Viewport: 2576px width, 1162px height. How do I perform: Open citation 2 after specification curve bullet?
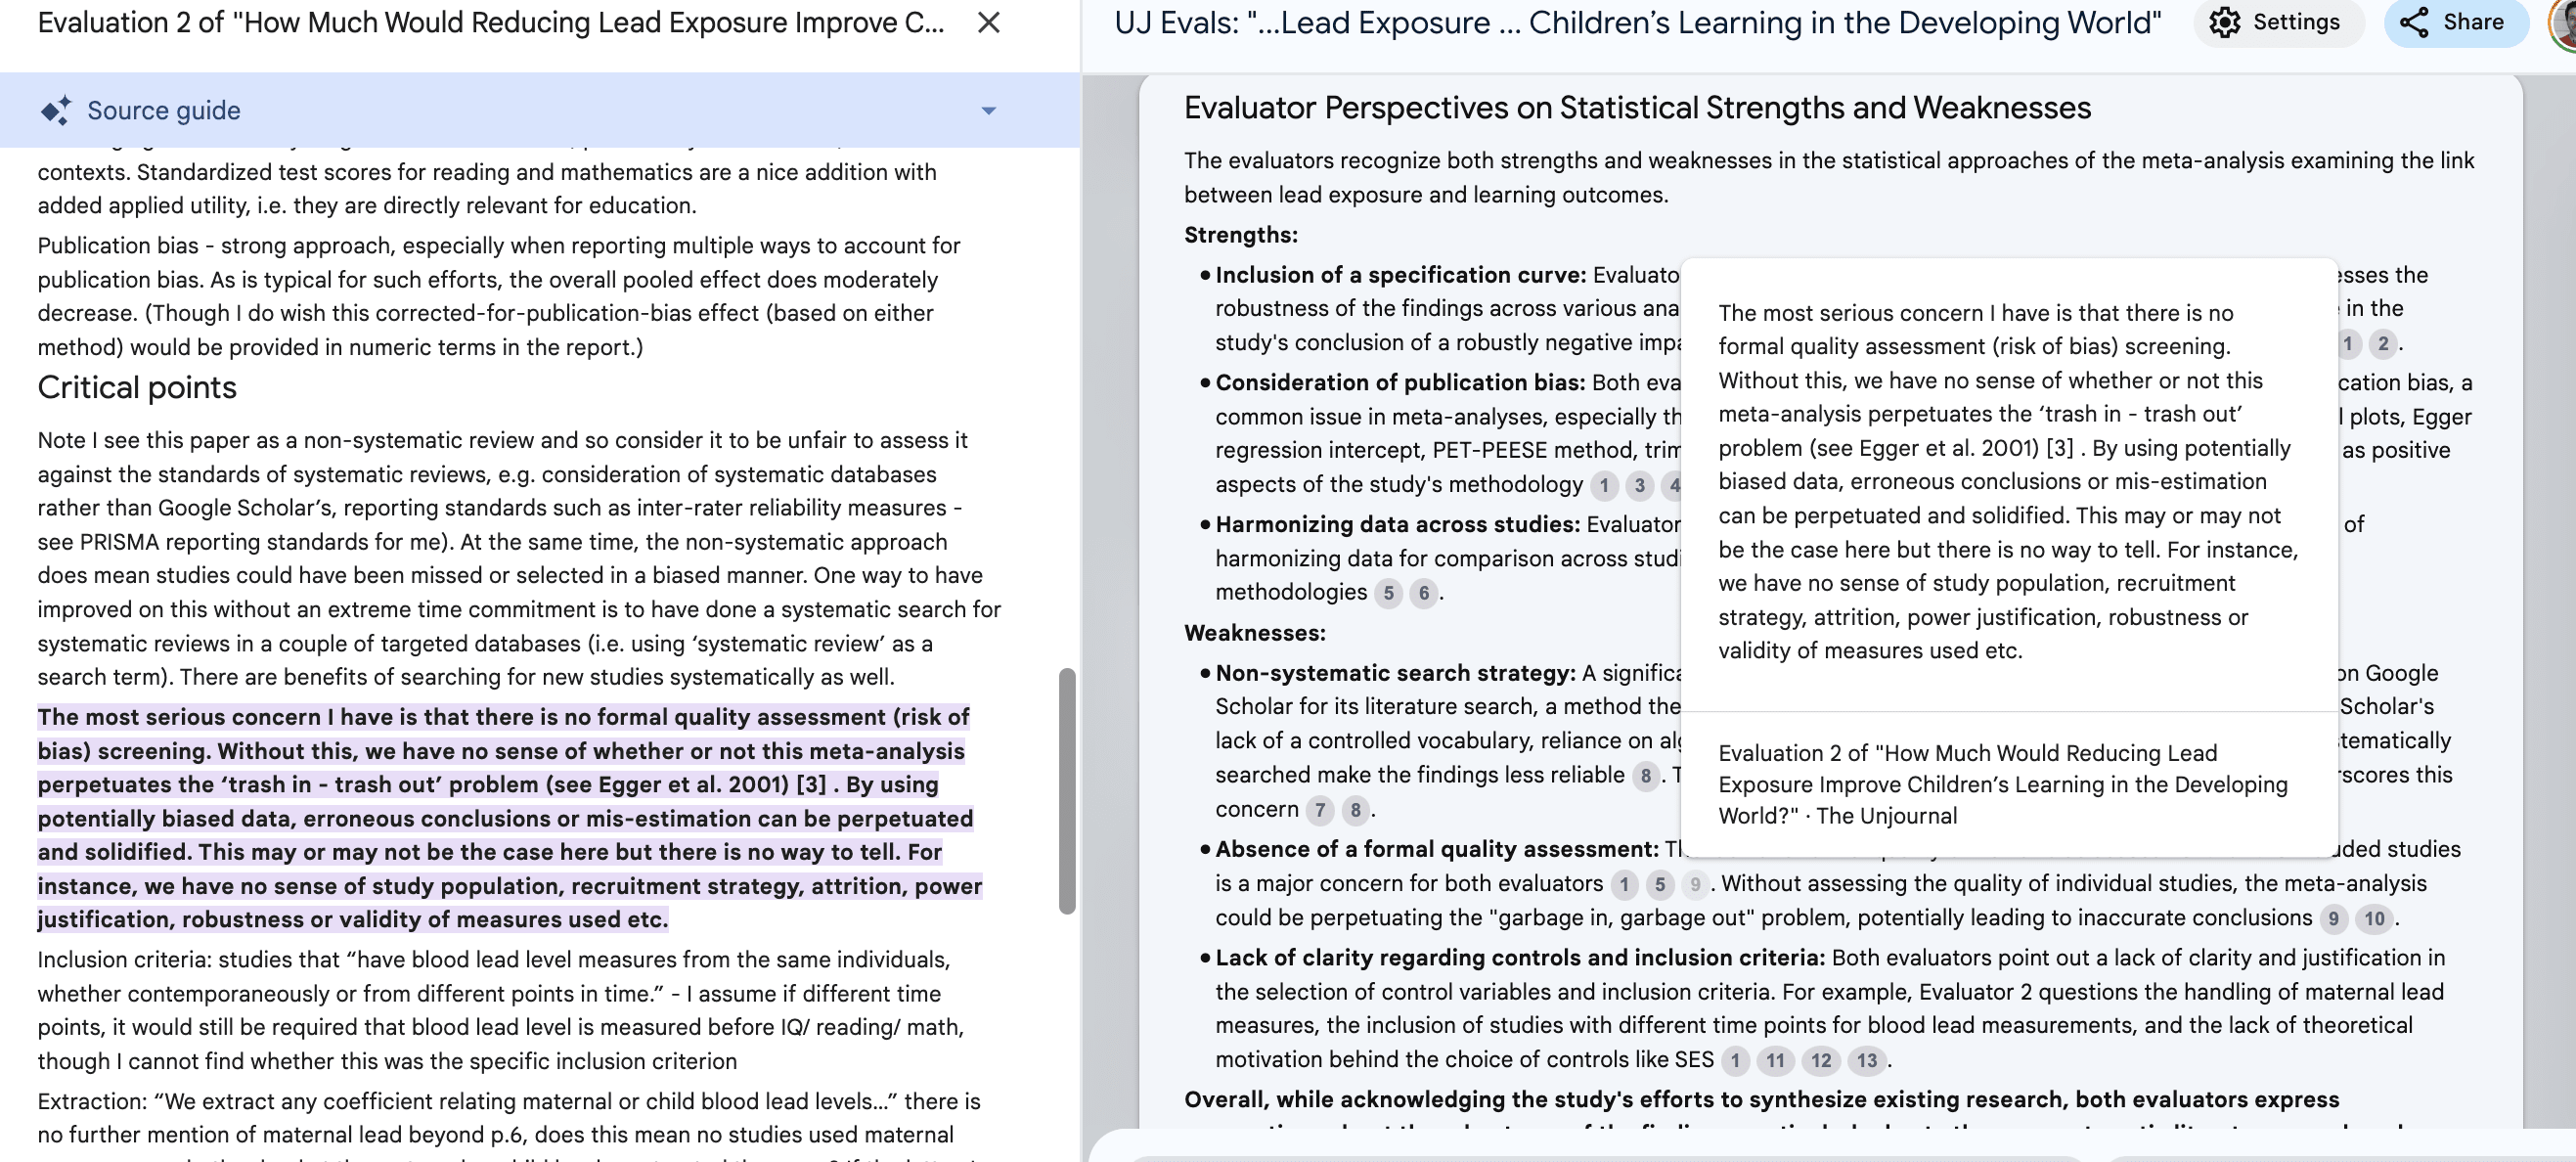tap(2383, 344)
